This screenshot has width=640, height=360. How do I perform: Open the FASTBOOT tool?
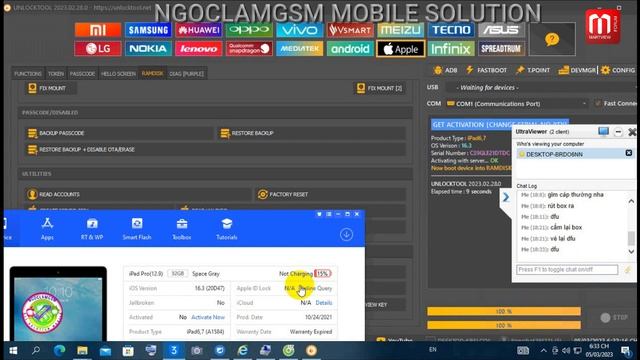click(487, 70)
